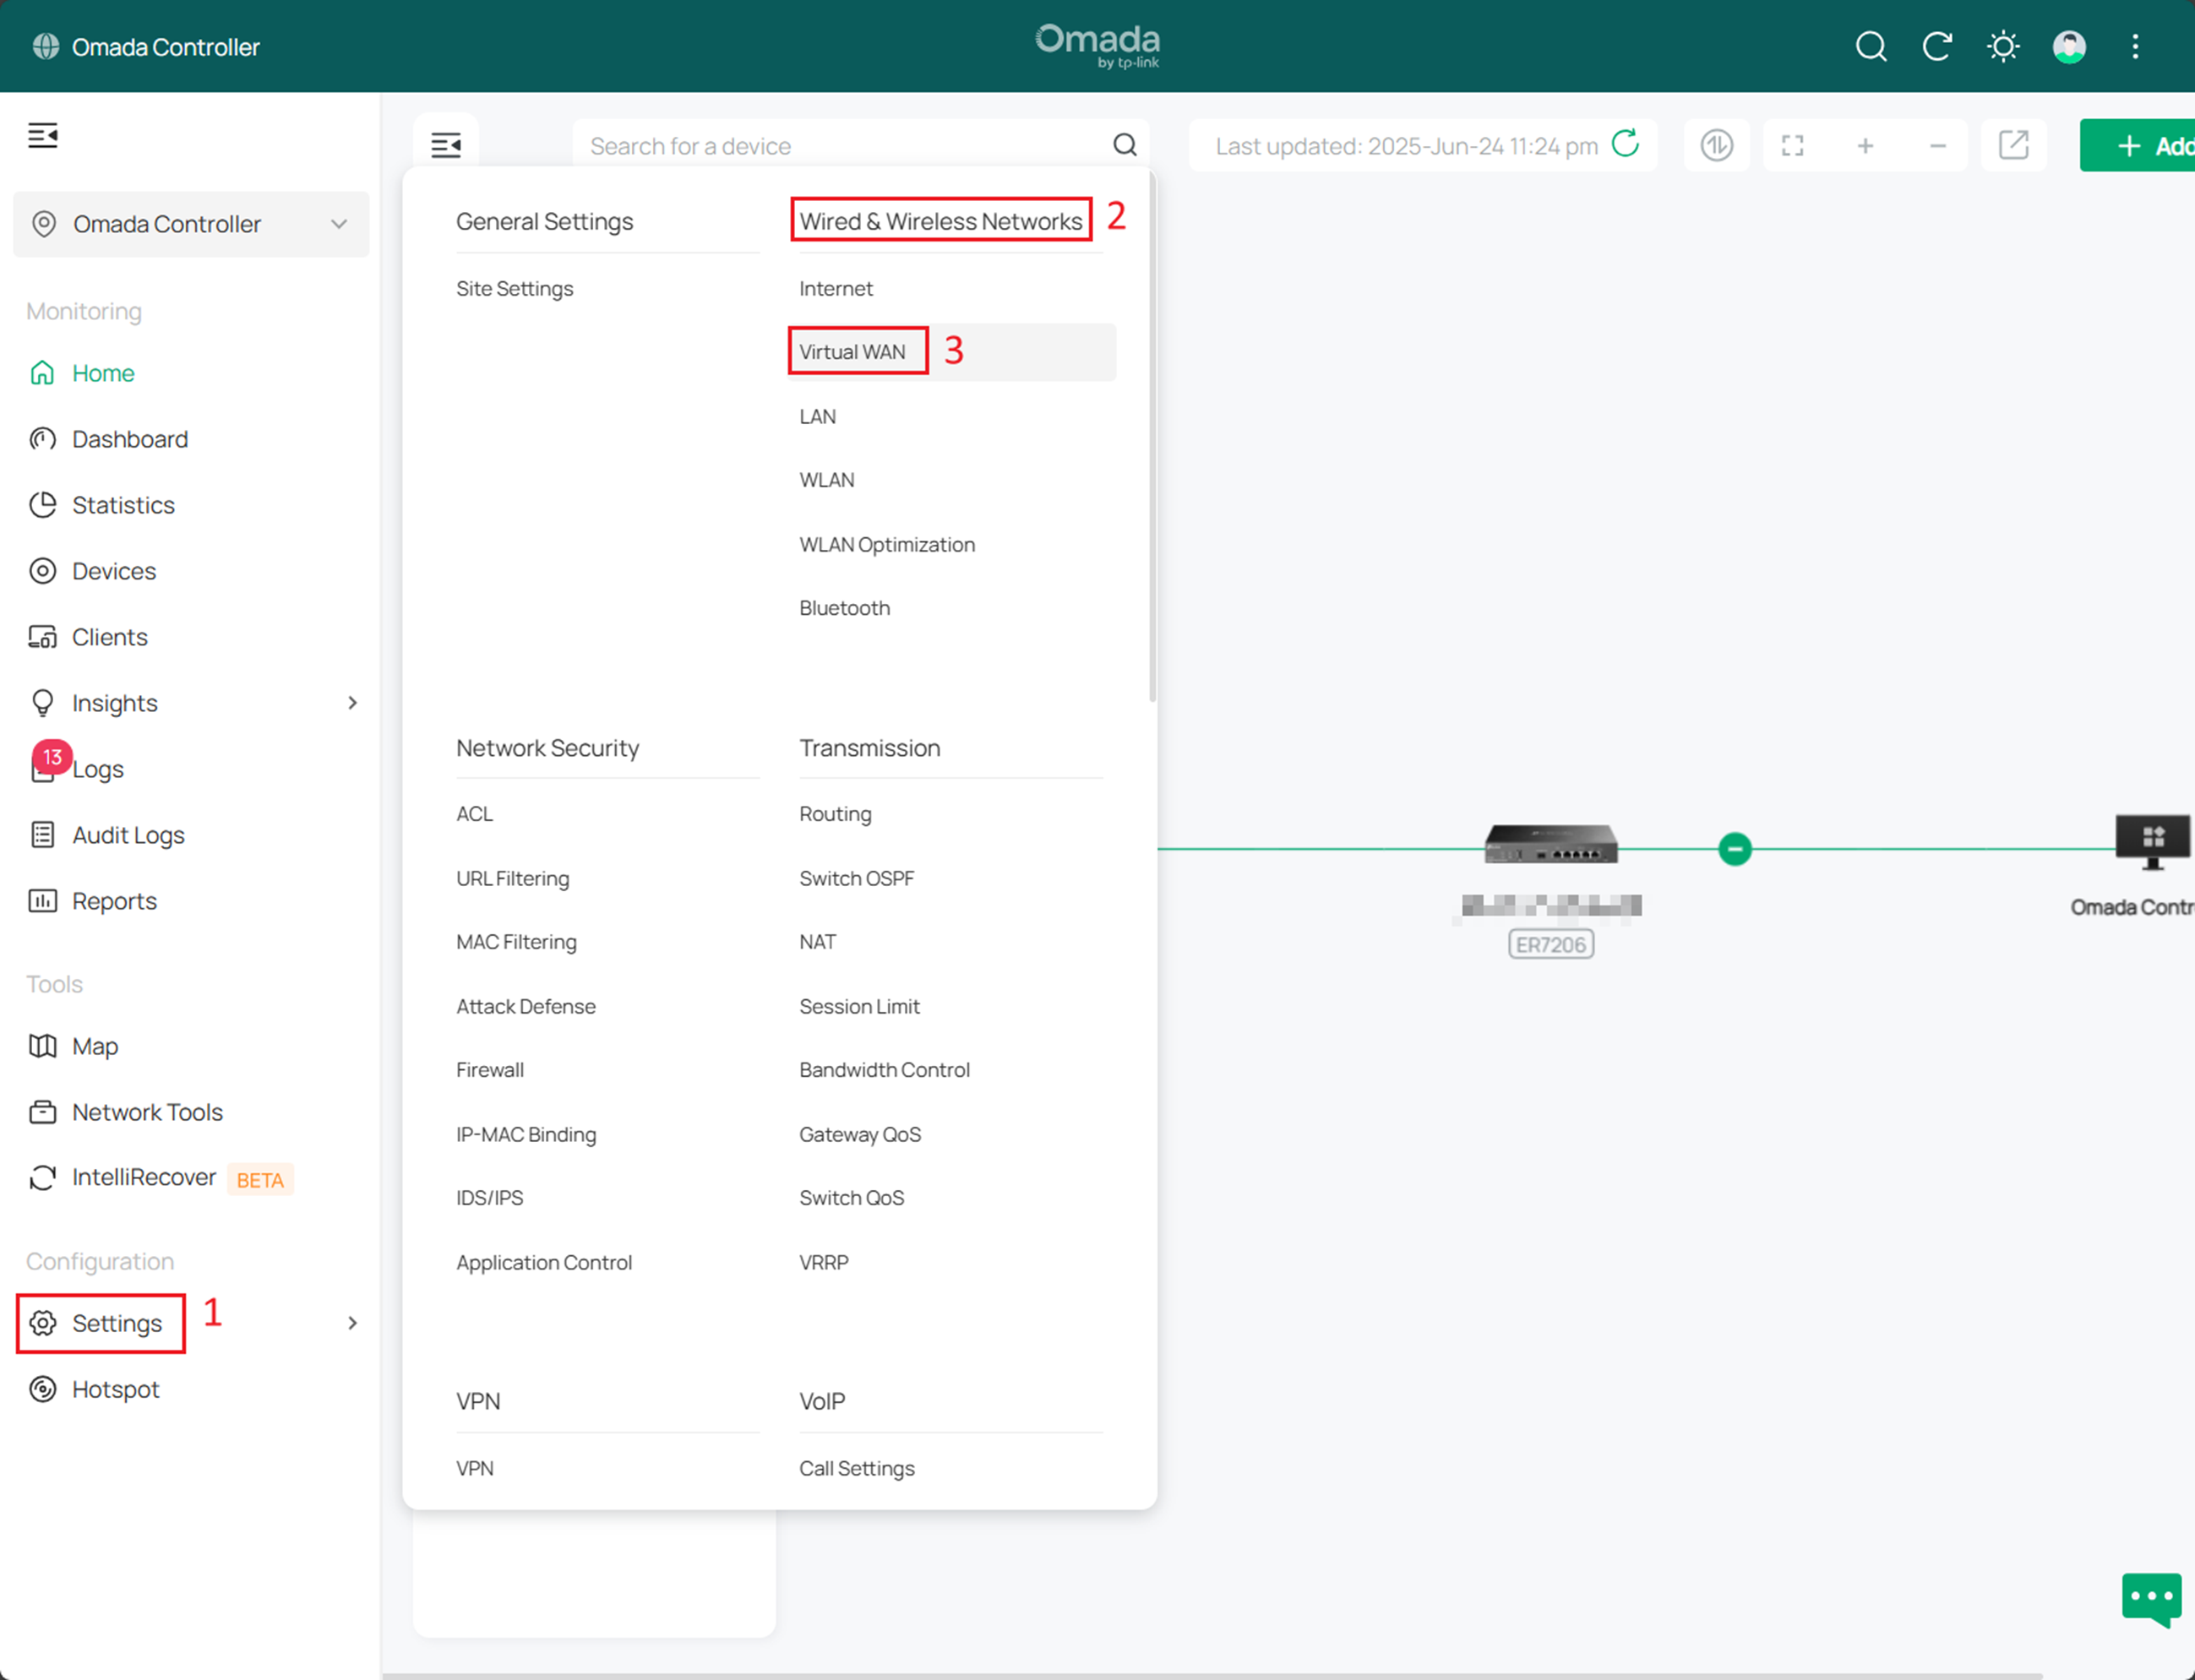Open Audit Logs in sidebar
Image resolution: width=2195 pixels, height=1680 pixels.
(x=128, y=835)
